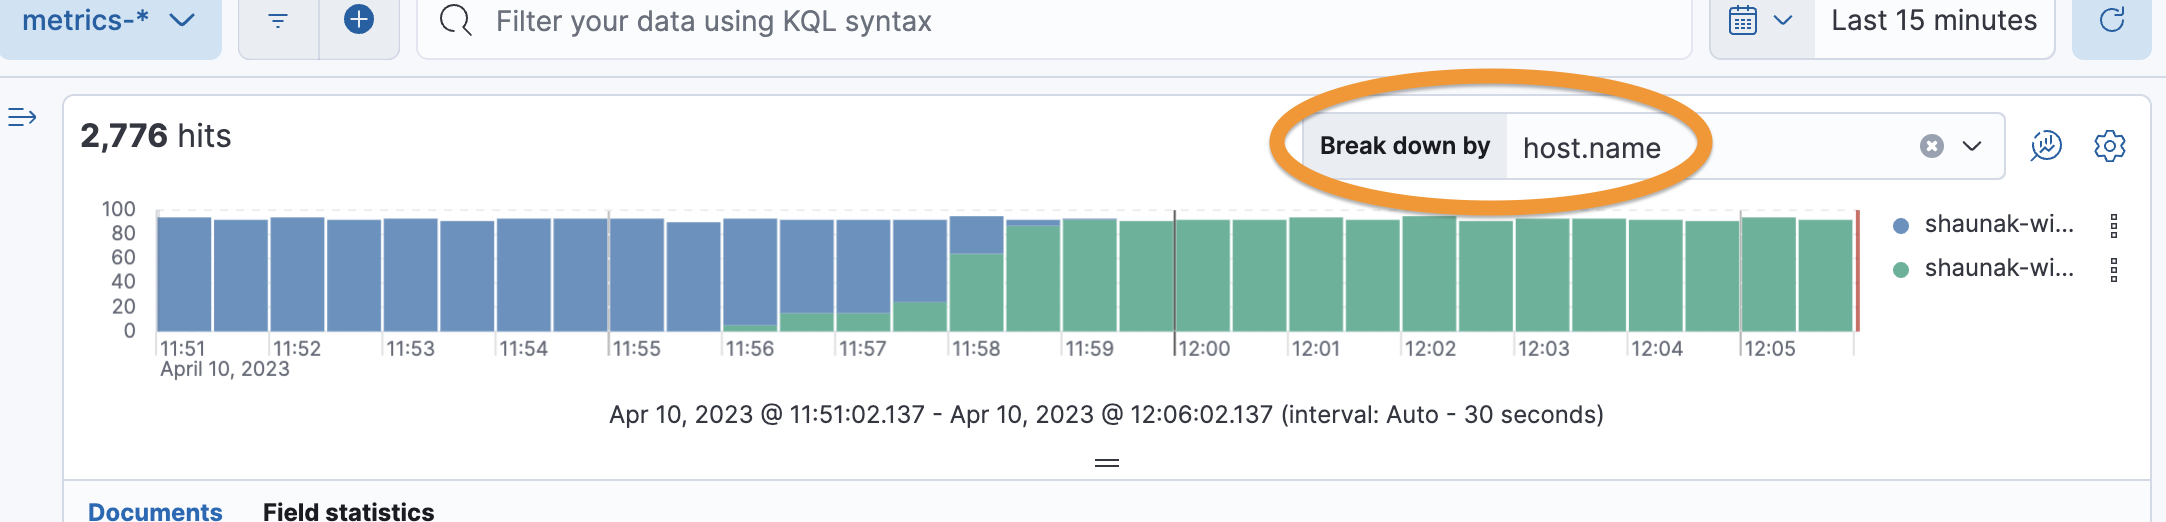Open chart options gear menu
This screenshot has height=522, width=2166.
click(2110, 146)
